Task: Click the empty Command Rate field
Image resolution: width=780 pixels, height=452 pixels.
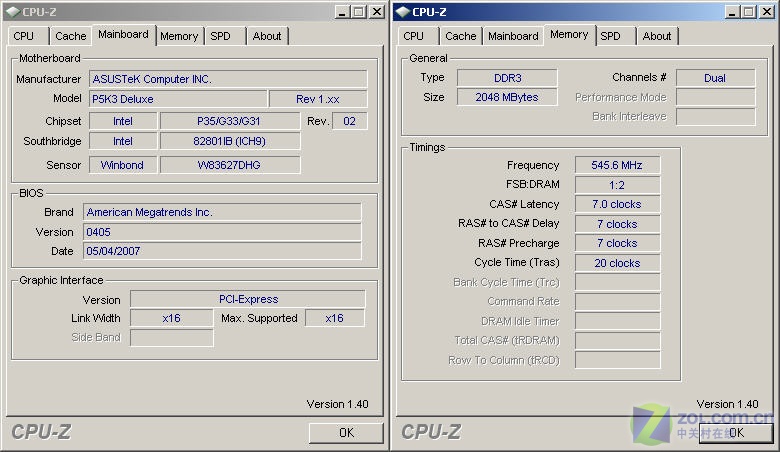Action: click(x=617, y=302)
